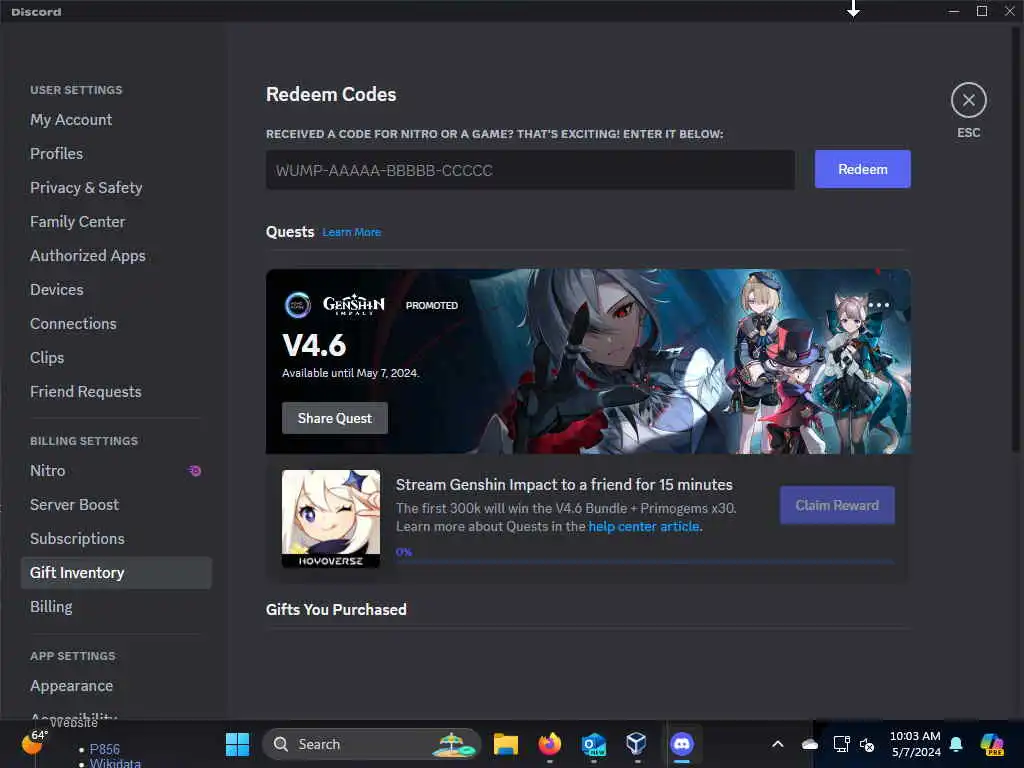Screen dimensions: 1024x768
Task: Open Server Boost page
Action: pos(74,504)
